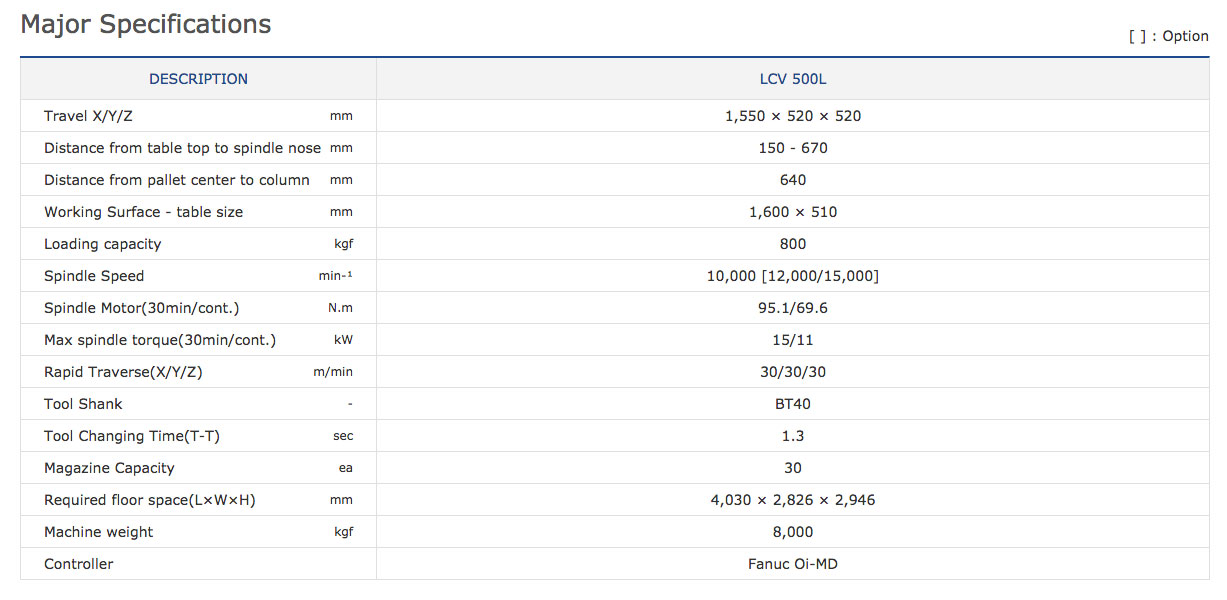Click the DESCRIPTION column header
Screen dimensions: 1227x600
[x=198, y=79]
